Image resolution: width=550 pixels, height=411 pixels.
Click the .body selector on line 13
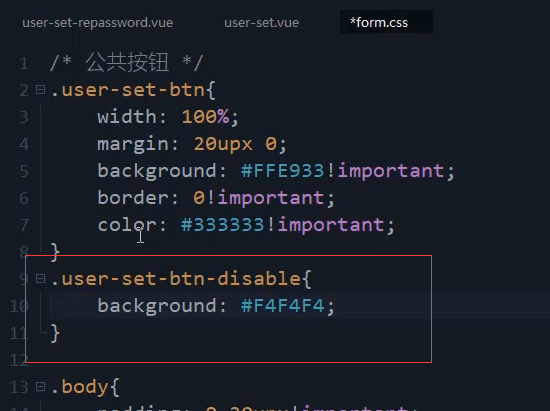click(x=79, y=387)
